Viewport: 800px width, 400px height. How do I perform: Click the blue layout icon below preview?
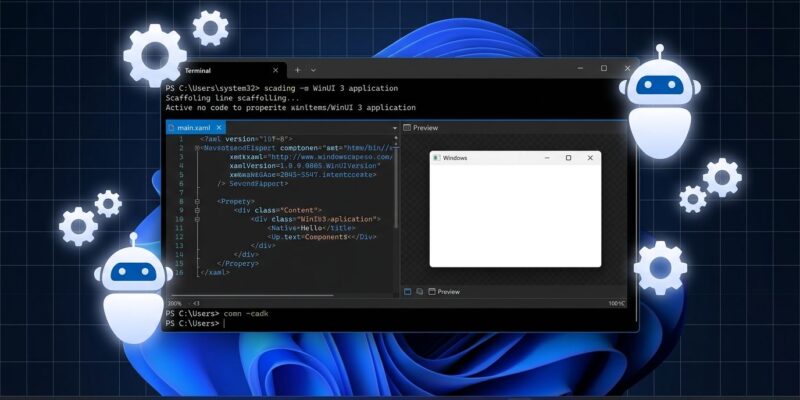coord(407,291)
